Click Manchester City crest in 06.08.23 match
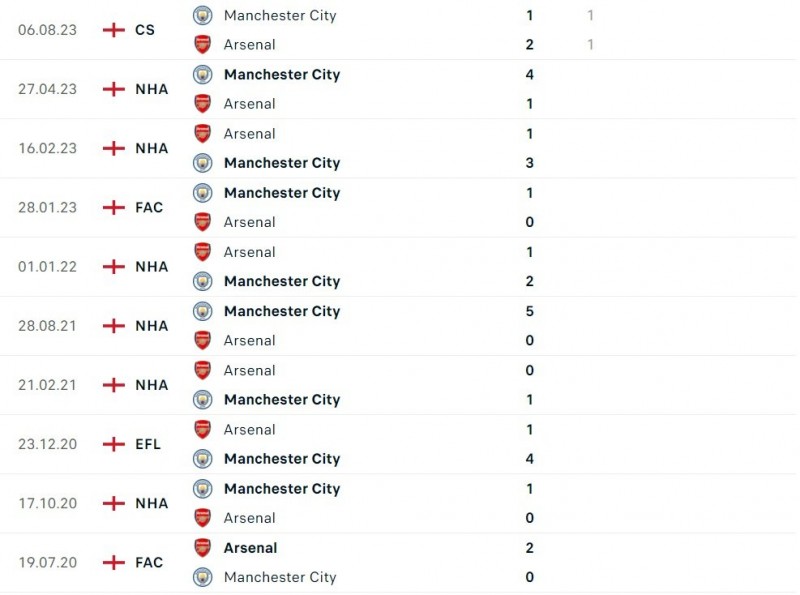The image size is (800, 595). [203, 15]
